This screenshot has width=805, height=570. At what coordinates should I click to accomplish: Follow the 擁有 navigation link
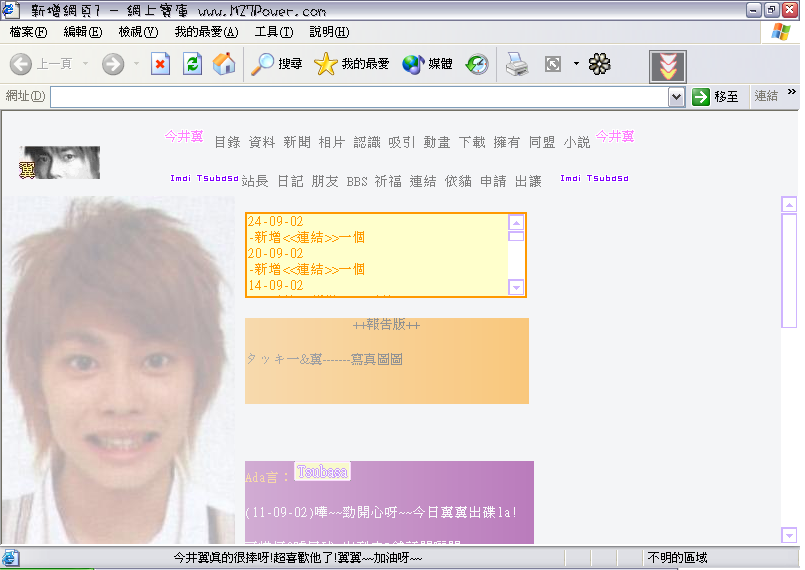pos(507,142)
